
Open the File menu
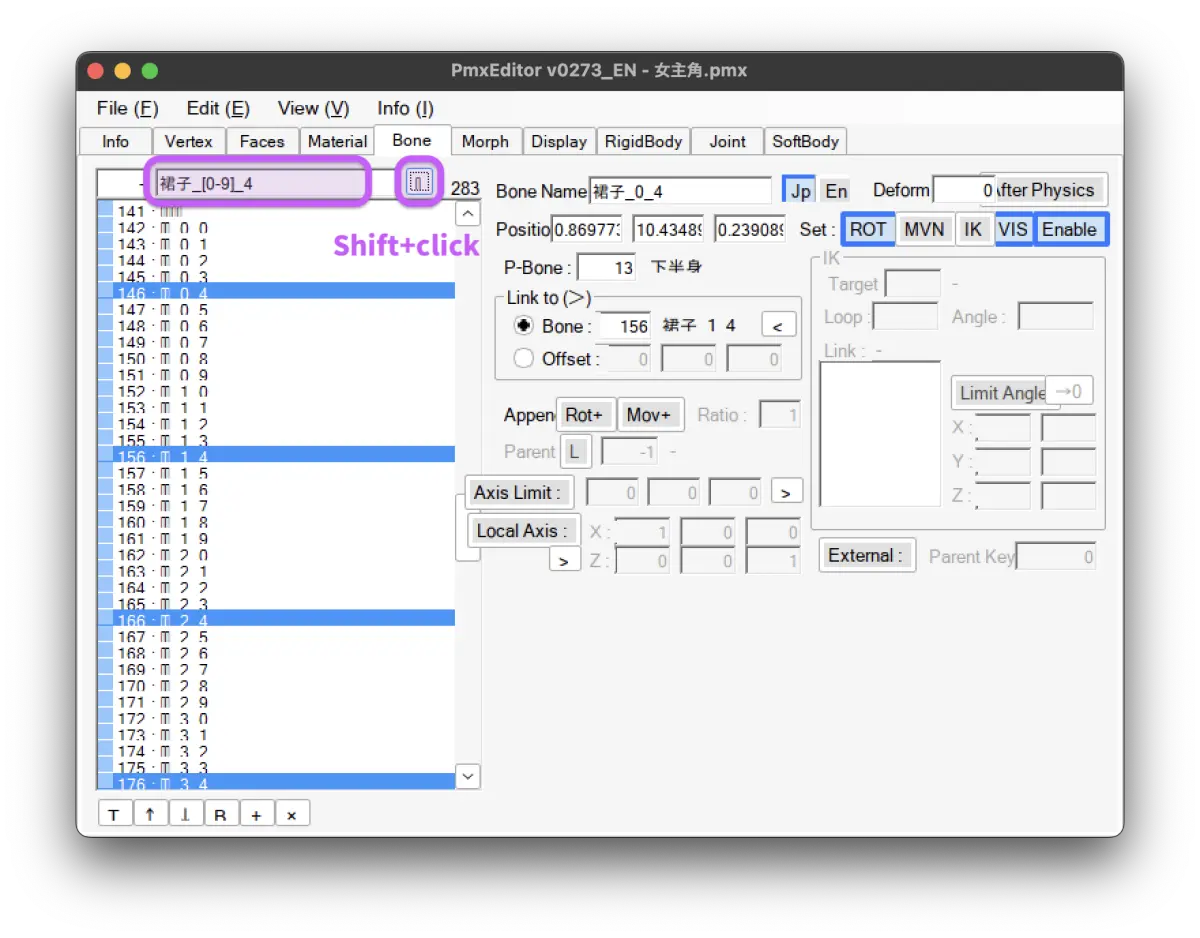click(x=127, y=108)
